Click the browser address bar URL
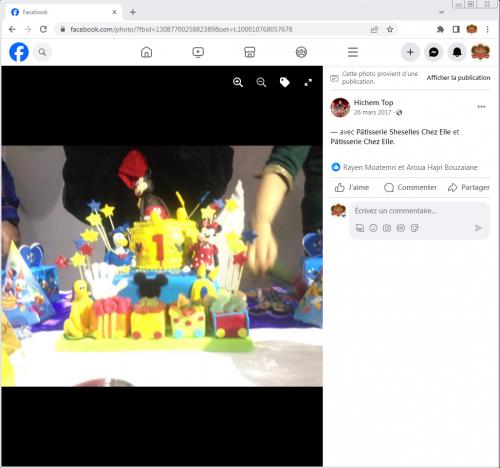The height and width of the screenshot is (468, 500). (181, 29)
